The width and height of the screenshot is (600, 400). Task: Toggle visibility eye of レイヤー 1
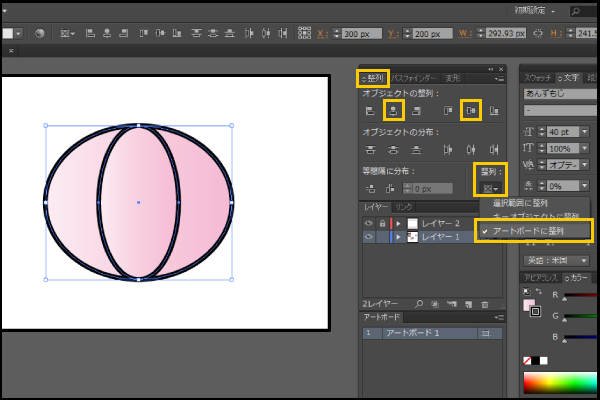pyautogui.click(x=368, y=237)
